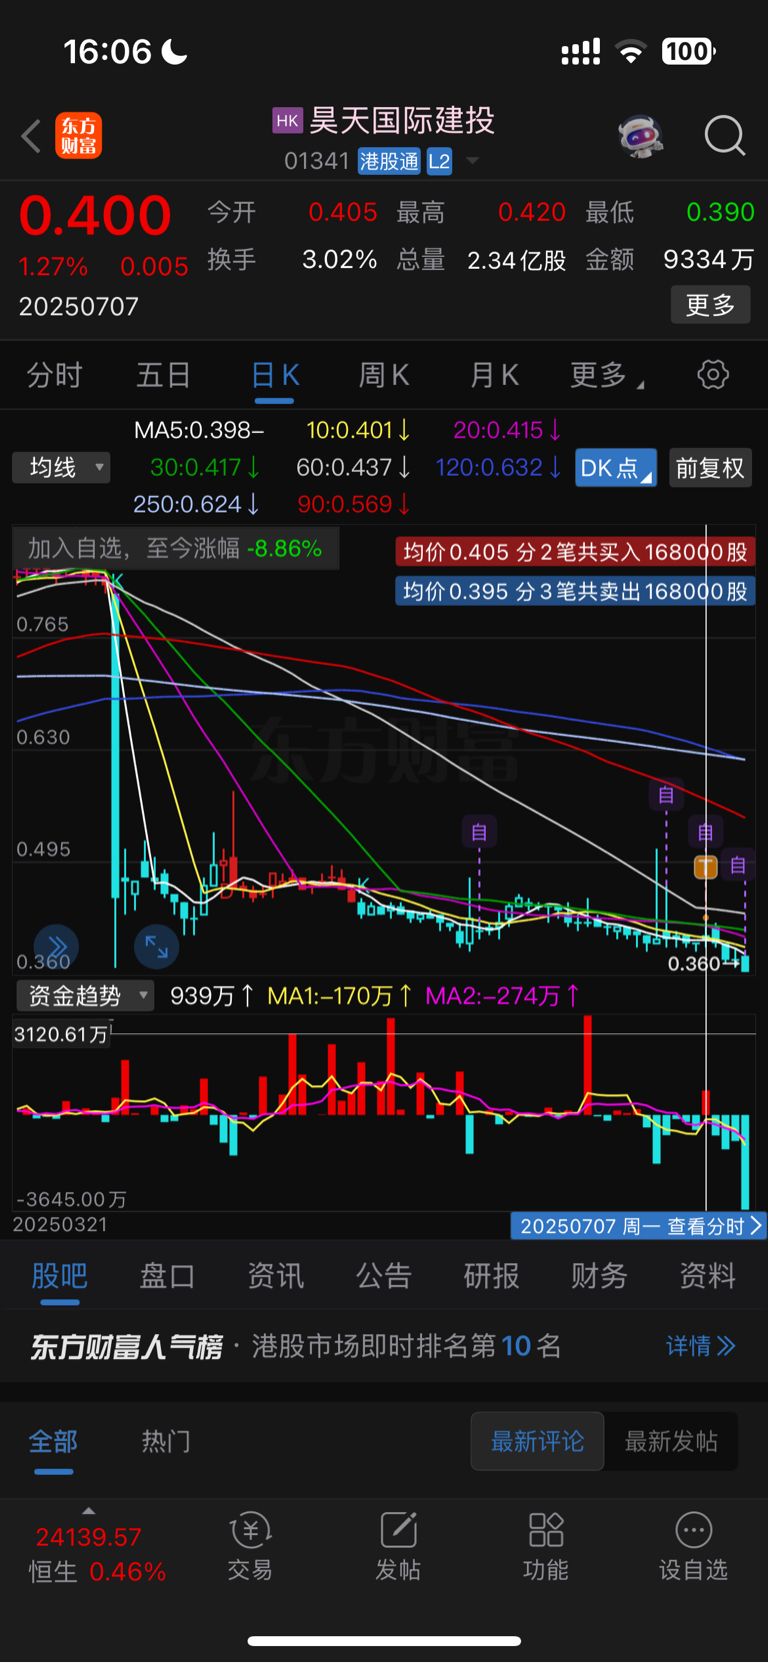Viewport: 768px width, 1663px height.
Task: Tap the fullscreen chart arrows icon
Action: pos(157,946)
